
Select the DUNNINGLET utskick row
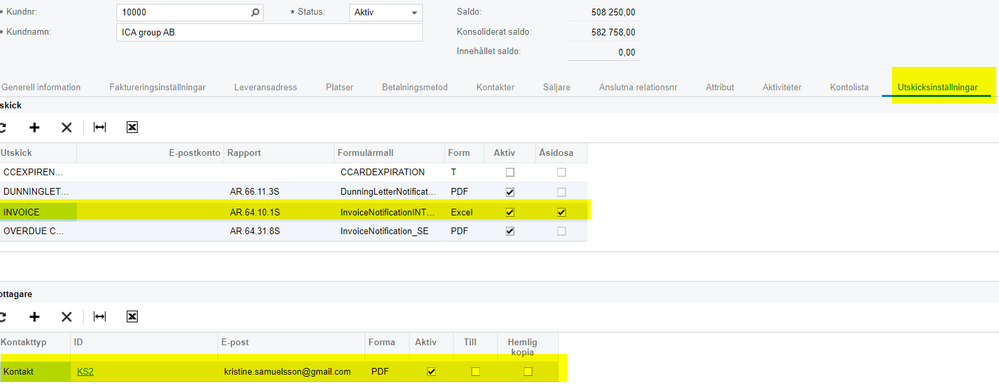pyautogui.click(x=294, y=192)
